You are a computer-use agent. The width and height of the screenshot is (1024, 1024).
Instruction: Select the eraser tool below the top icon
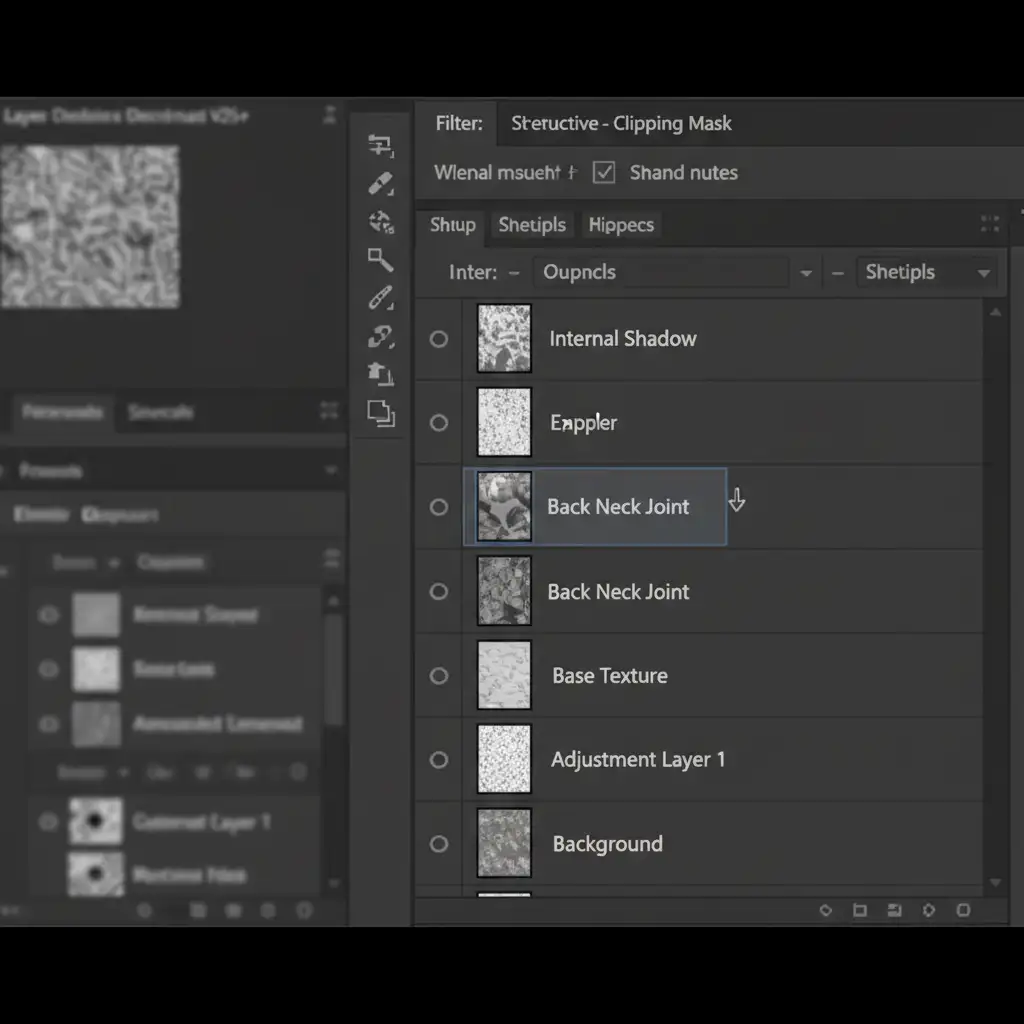[x=380, y=184]
